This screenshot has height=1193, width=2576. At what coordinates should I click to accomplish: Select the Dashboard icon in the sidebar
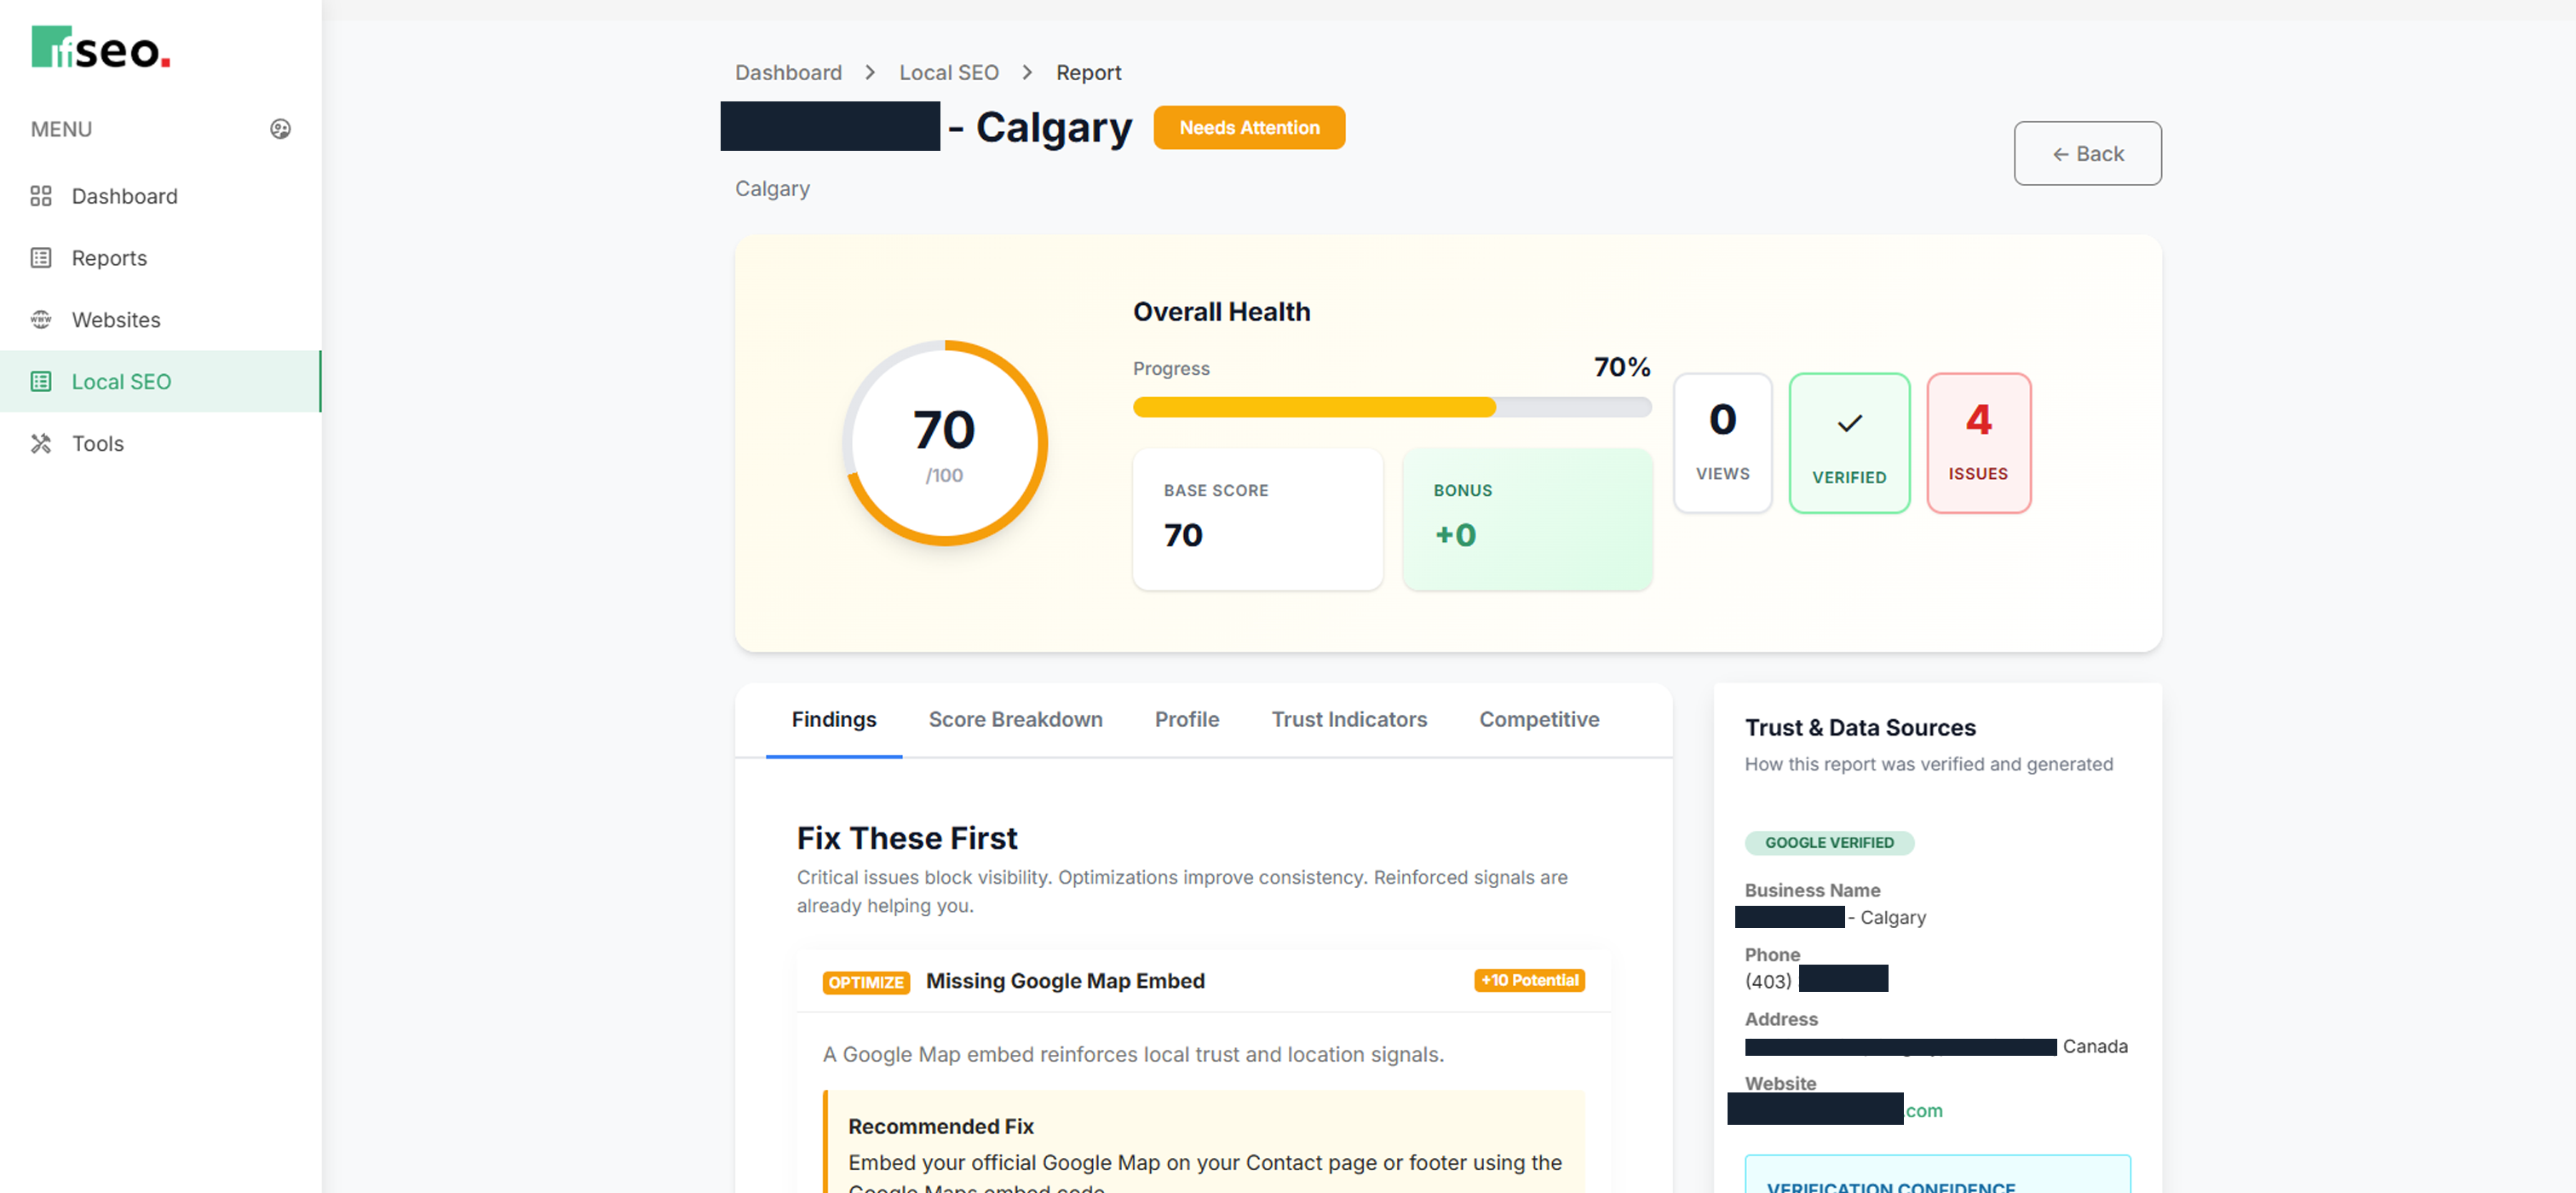point(41,196)
